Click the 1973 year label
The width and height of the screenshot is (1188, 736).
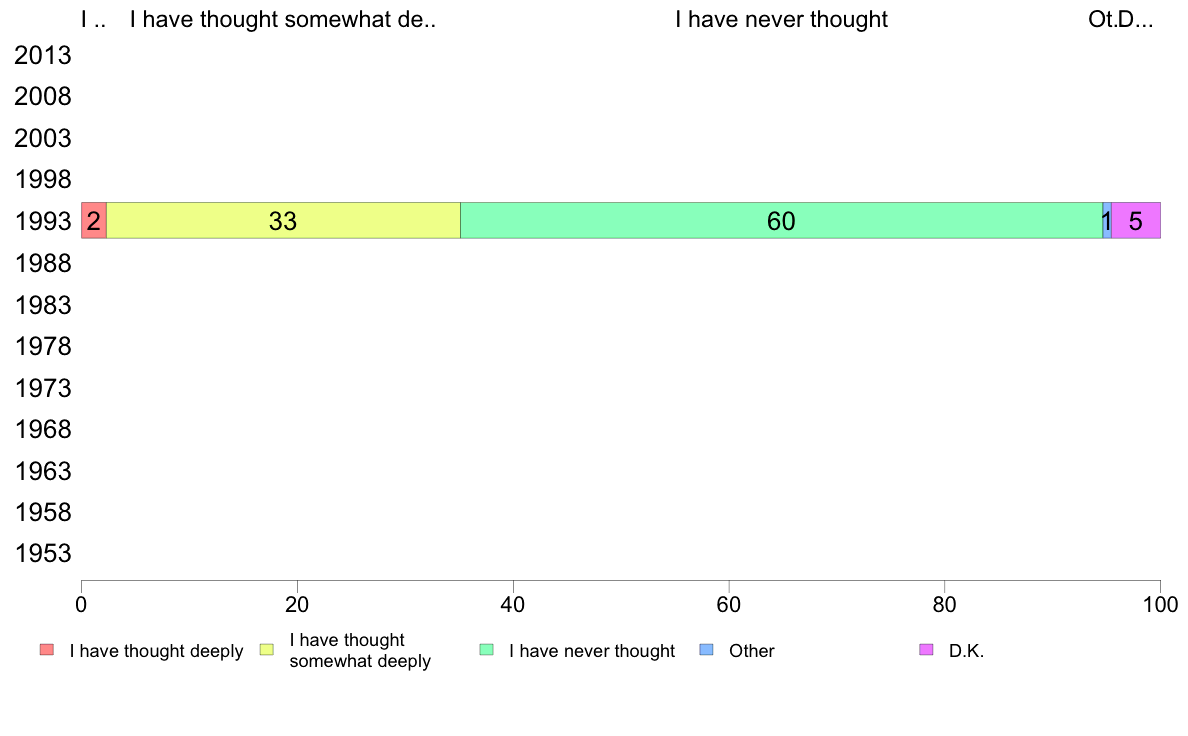click(x=43, y=388)
